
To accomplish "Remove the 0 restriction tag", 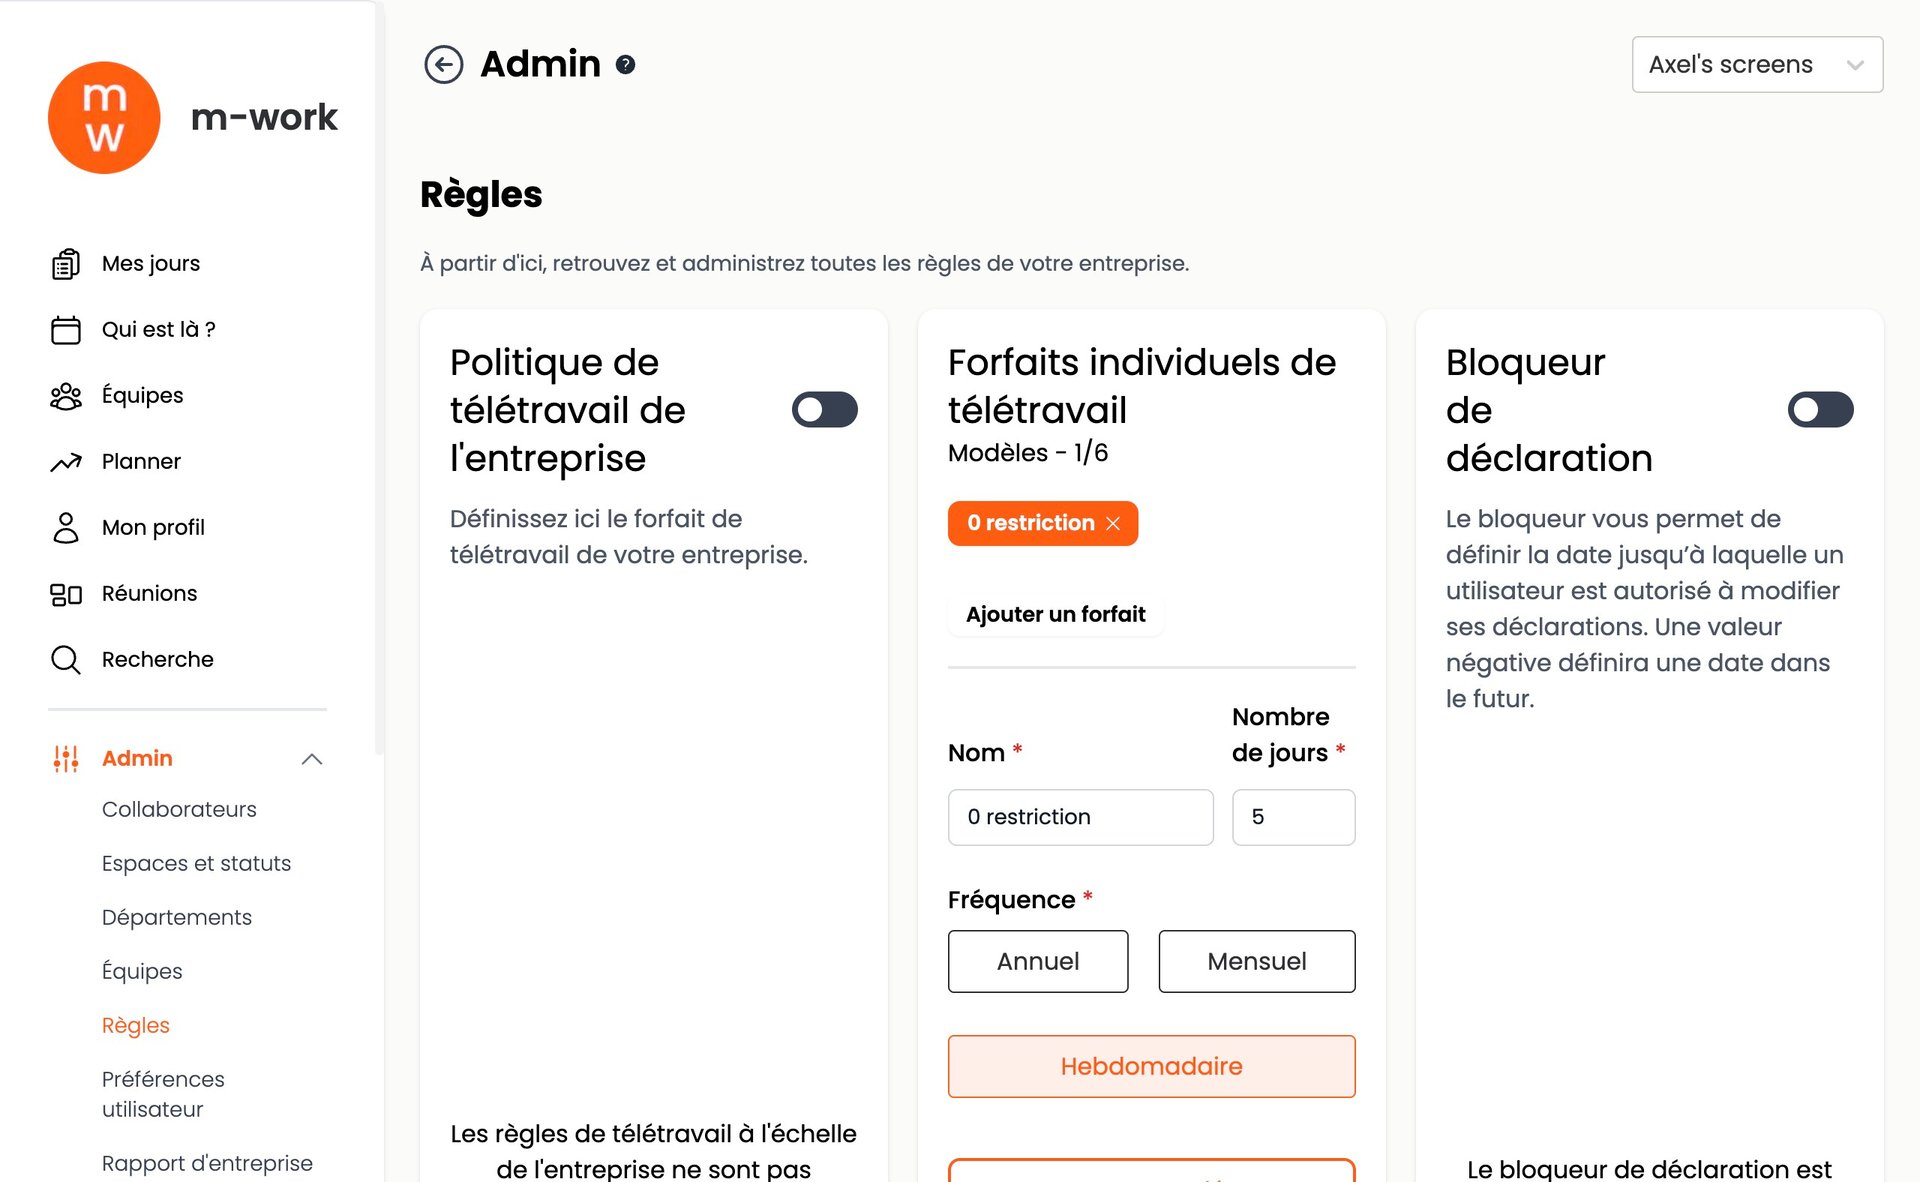I will click(1113, 524).
